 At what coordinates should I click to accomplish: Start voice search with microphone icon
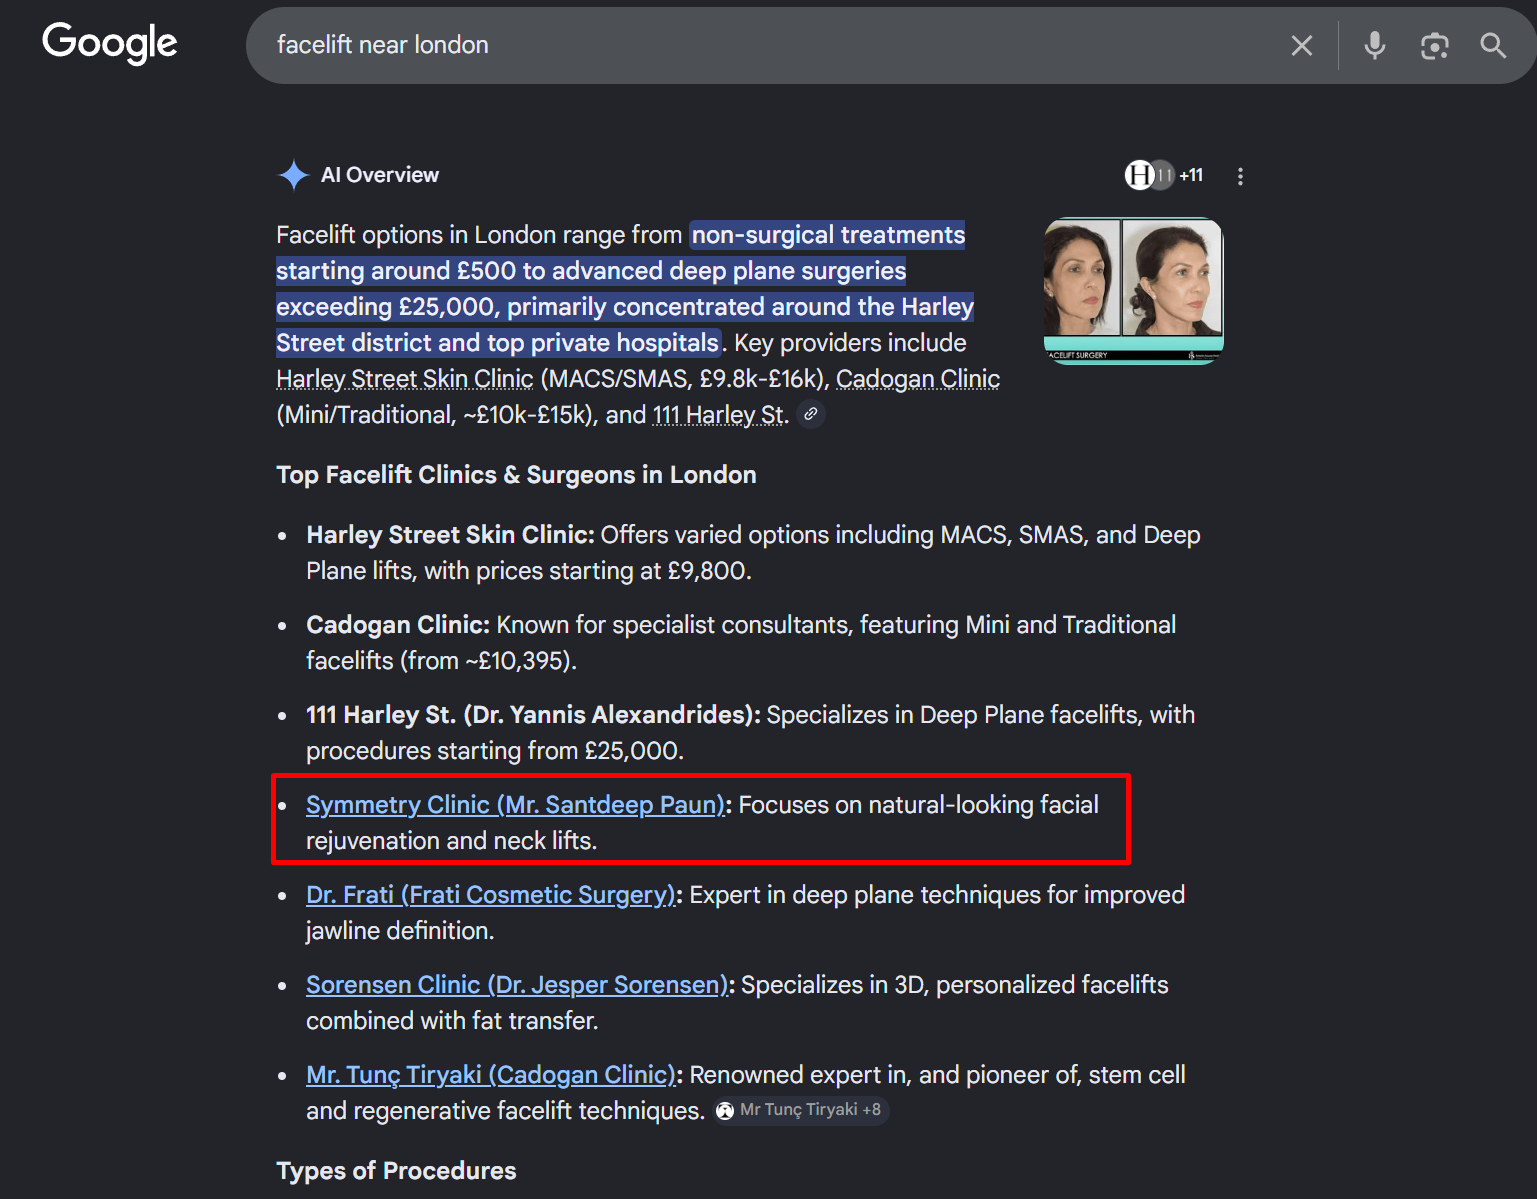pyautogui.click(x=1375, y=46)
